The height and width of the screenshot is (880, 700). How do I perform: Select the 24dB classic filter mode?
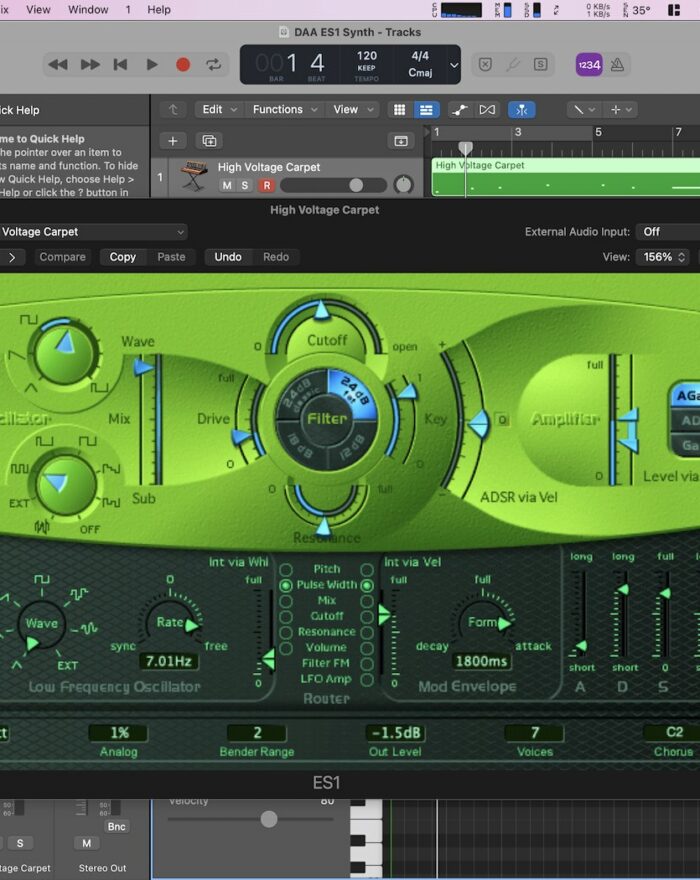(x=300, y=395)
